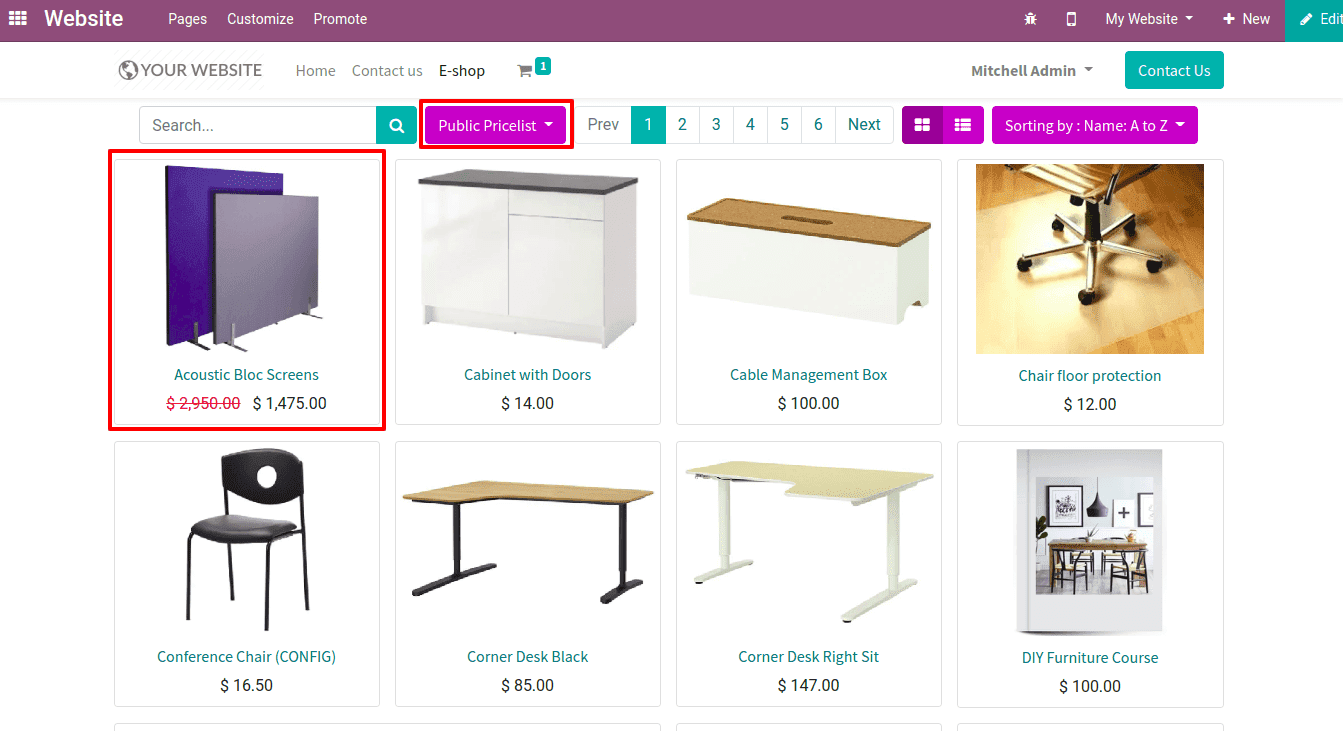Open the Customize menu

260,19
